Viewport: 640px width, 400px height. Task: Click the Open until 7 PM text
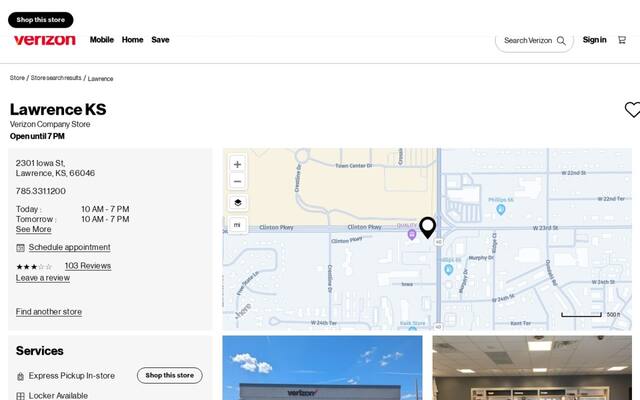37,136
